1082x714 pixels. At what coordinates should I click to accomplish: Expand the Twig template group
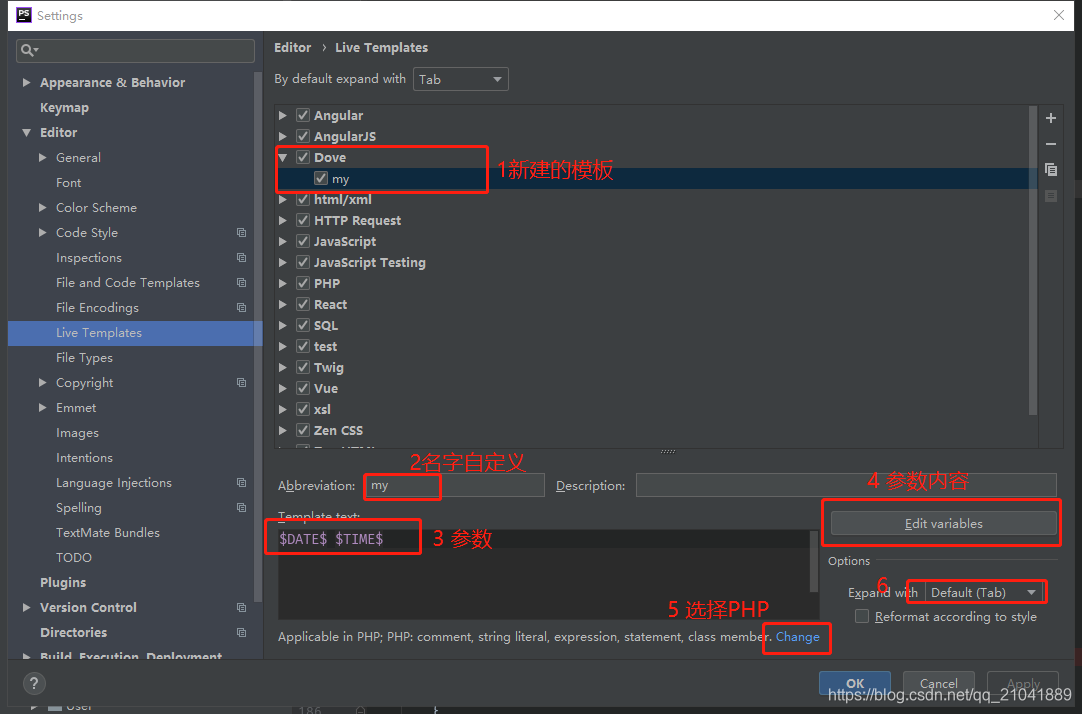[283, 367]
